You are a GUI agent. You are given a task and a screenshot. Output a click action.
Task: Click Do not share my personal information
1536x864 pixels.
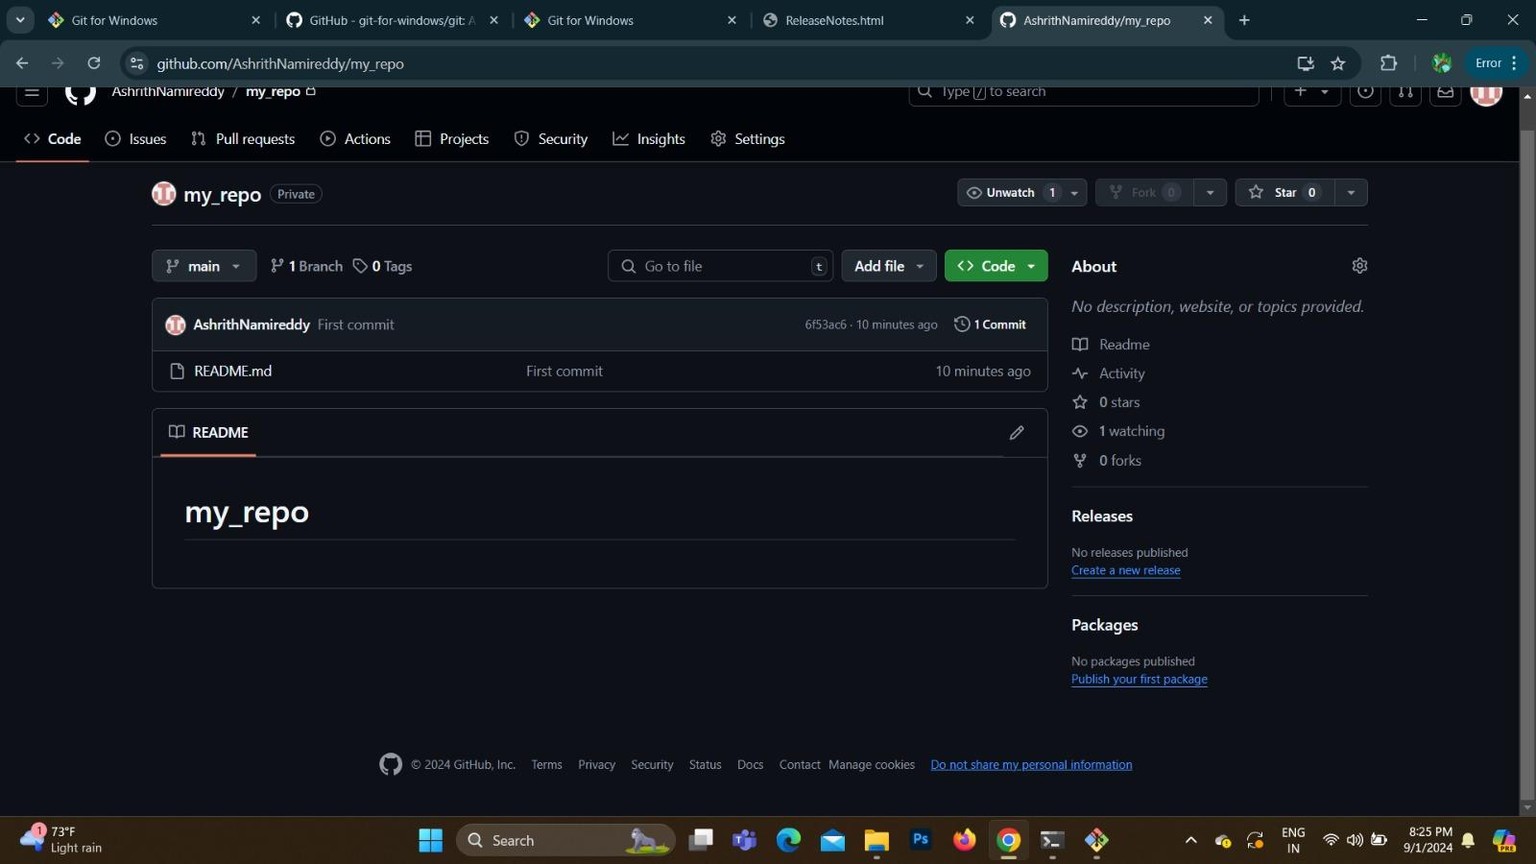pyautogui.click(x=1031, y=765)
